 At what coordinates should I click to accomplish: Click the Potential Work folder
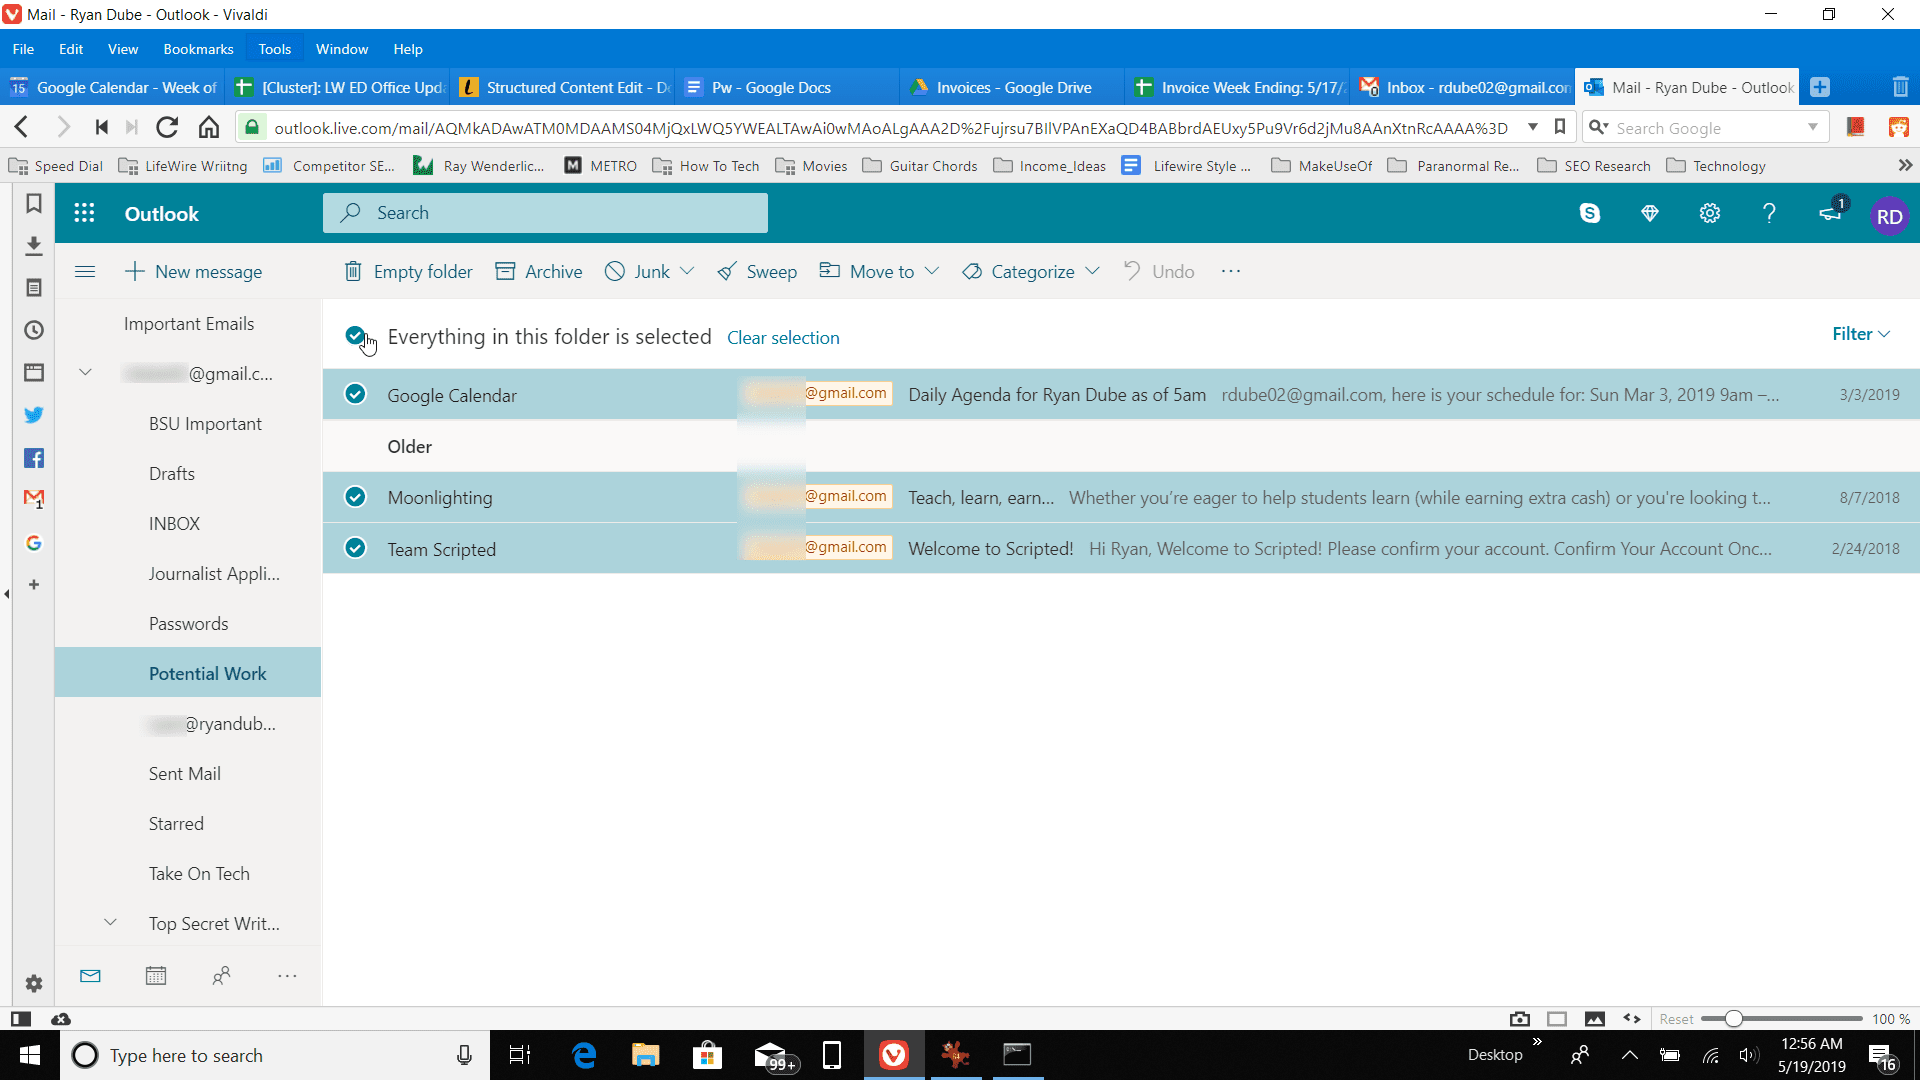coord(207,674)
